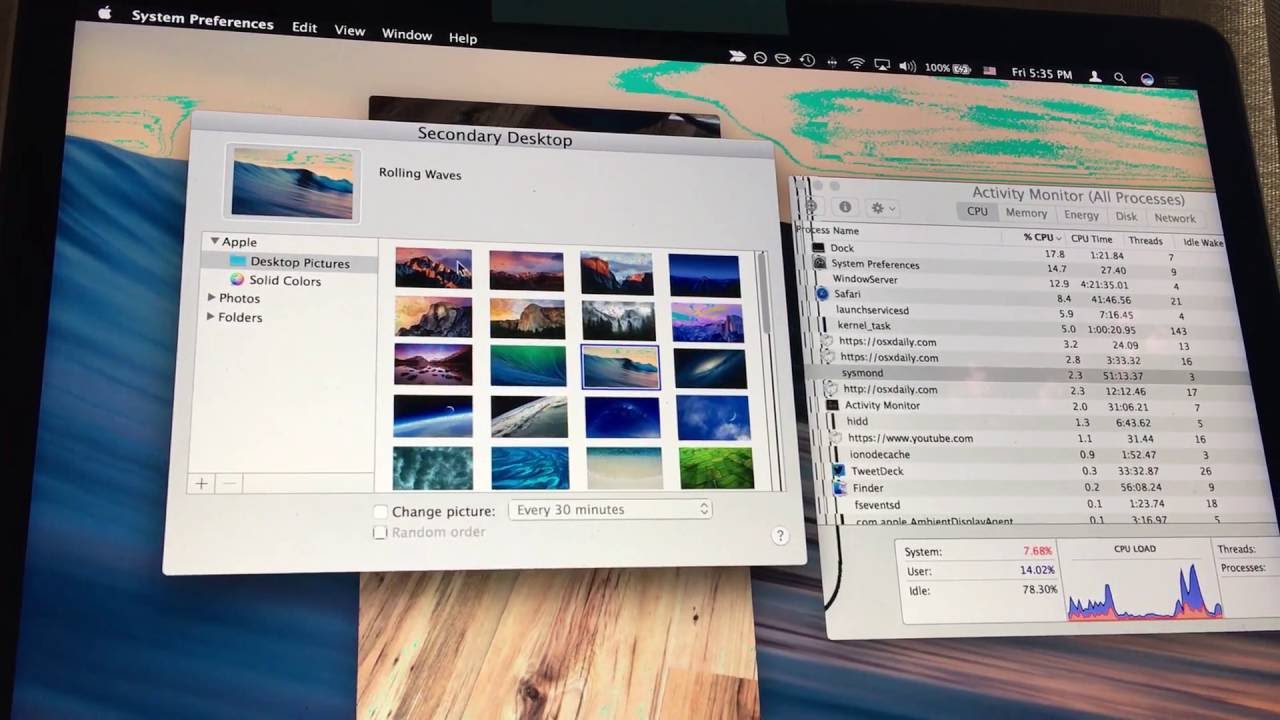Open the fast user switching icon
Viewport: 1280px width, 720px height.
pyautogui.click(x=1095, y=76)
